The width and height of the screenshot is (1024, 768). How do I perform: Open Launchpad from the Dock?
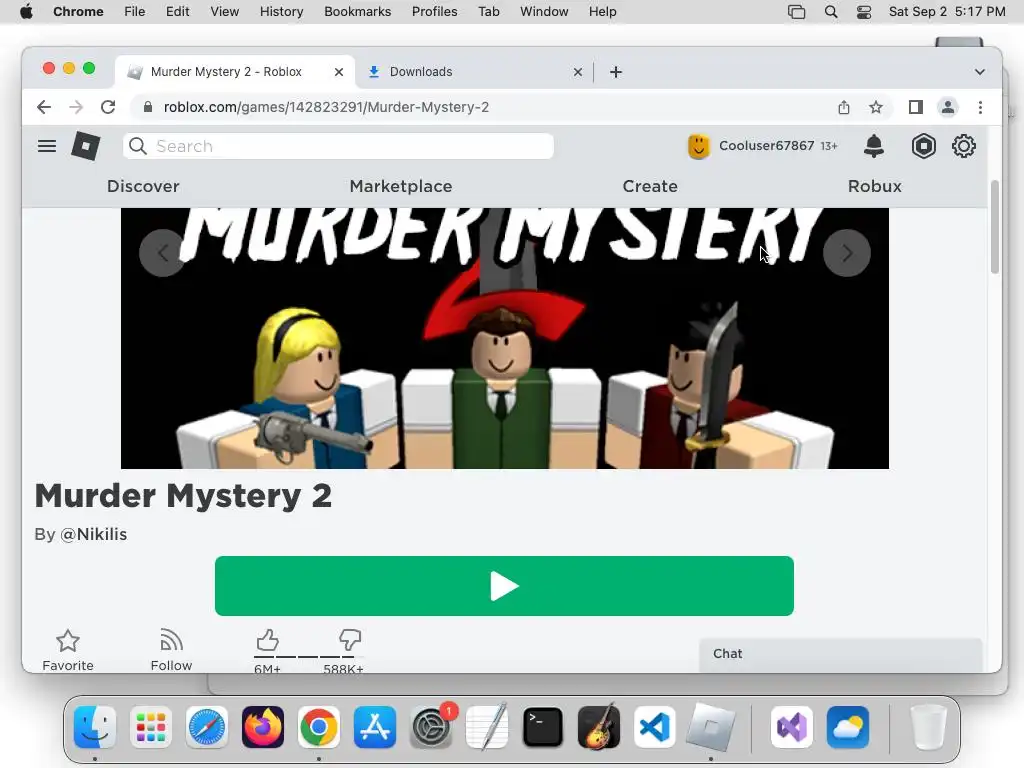coord(151,727)
